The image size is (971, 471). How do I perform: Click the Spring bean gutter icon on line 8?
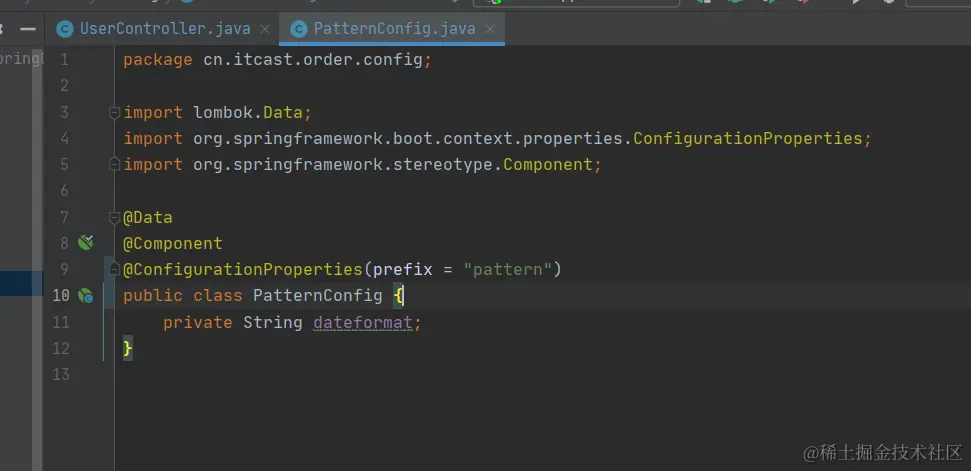coord(85,243)
